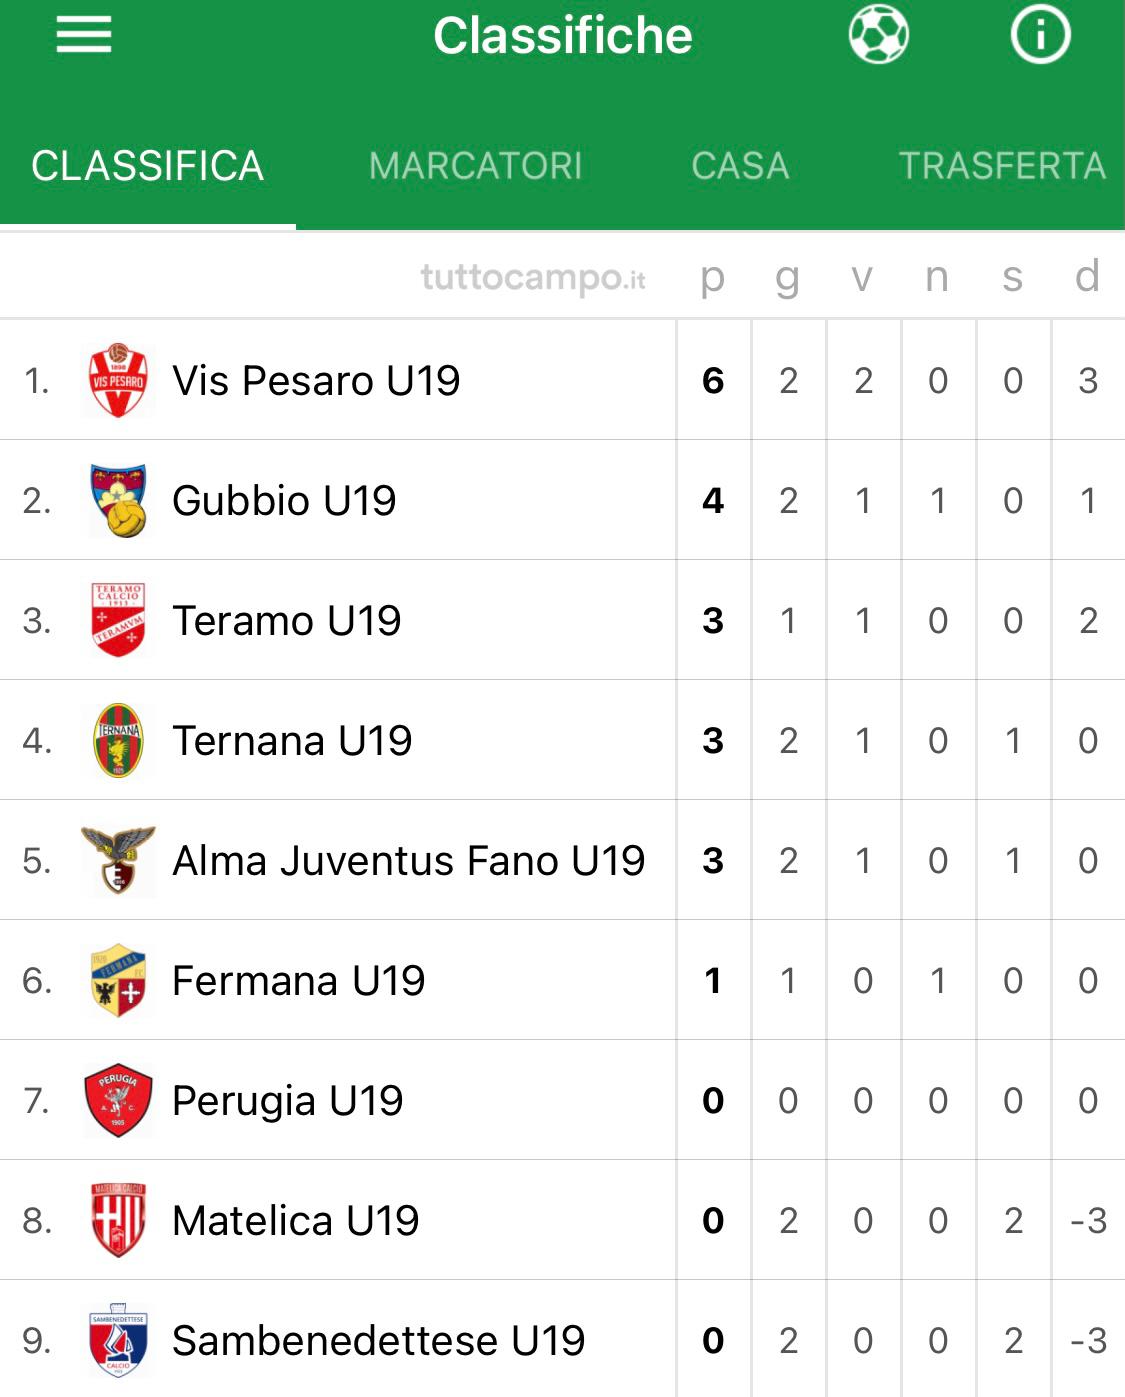Image resolution: width=1125 pixels, height=1397 pixels.
Task: Open Vis Pesaro U19 team name
Action: coord(316,381)
